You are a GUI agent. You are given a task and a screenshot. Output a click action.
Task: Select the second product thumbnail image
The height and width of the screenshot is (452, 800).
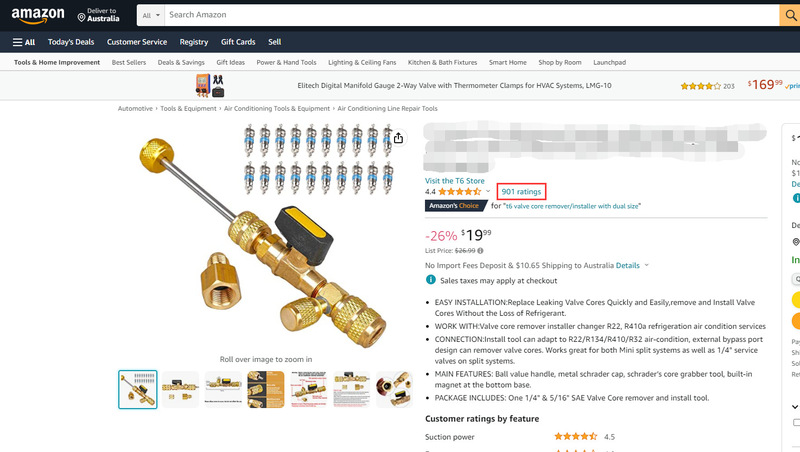pos(180,390)
